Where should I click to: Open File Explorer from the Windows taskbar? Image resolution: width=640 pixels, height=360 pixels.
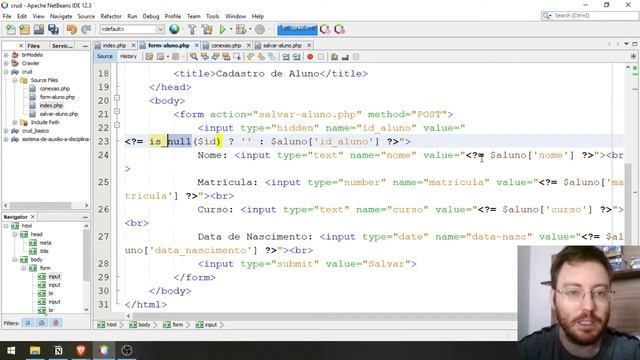(35, 350)
